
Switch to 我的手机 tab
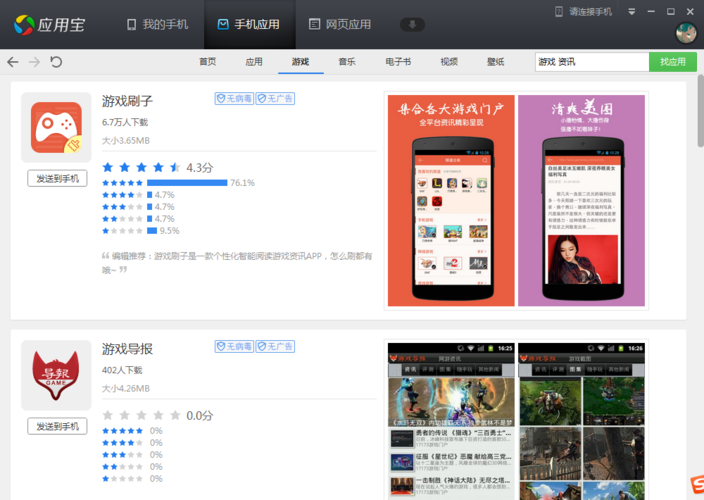(x=156, y=24)
